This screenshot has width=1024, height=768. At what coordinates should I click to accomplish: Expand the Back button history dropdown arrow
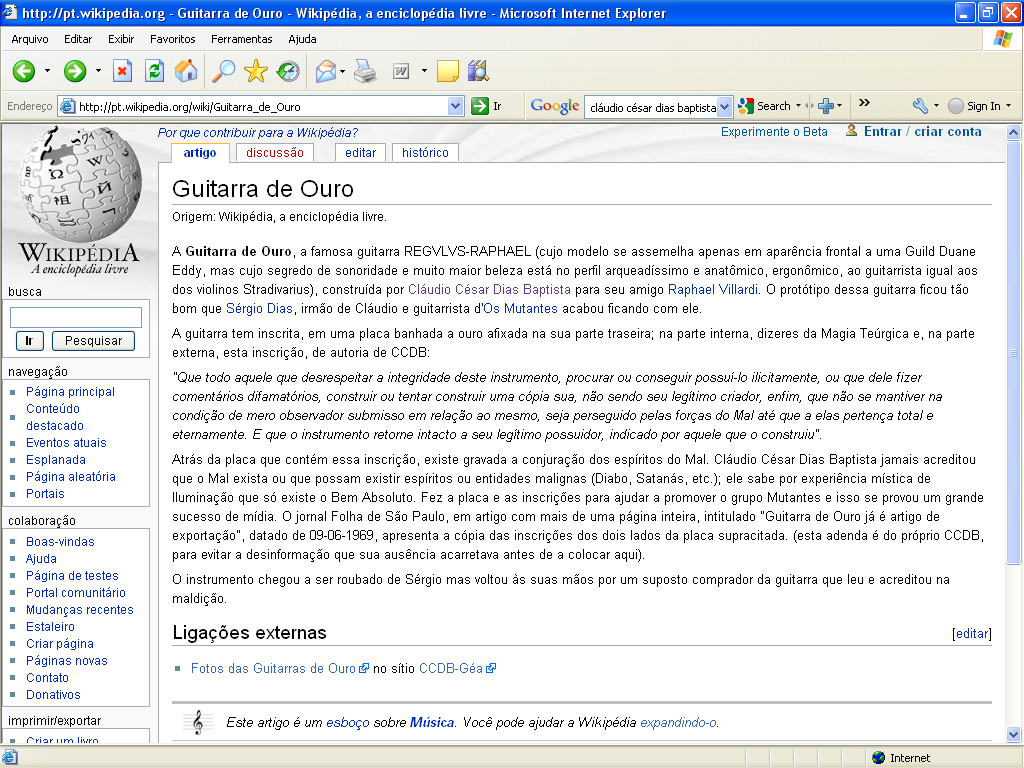coord(47,71)
